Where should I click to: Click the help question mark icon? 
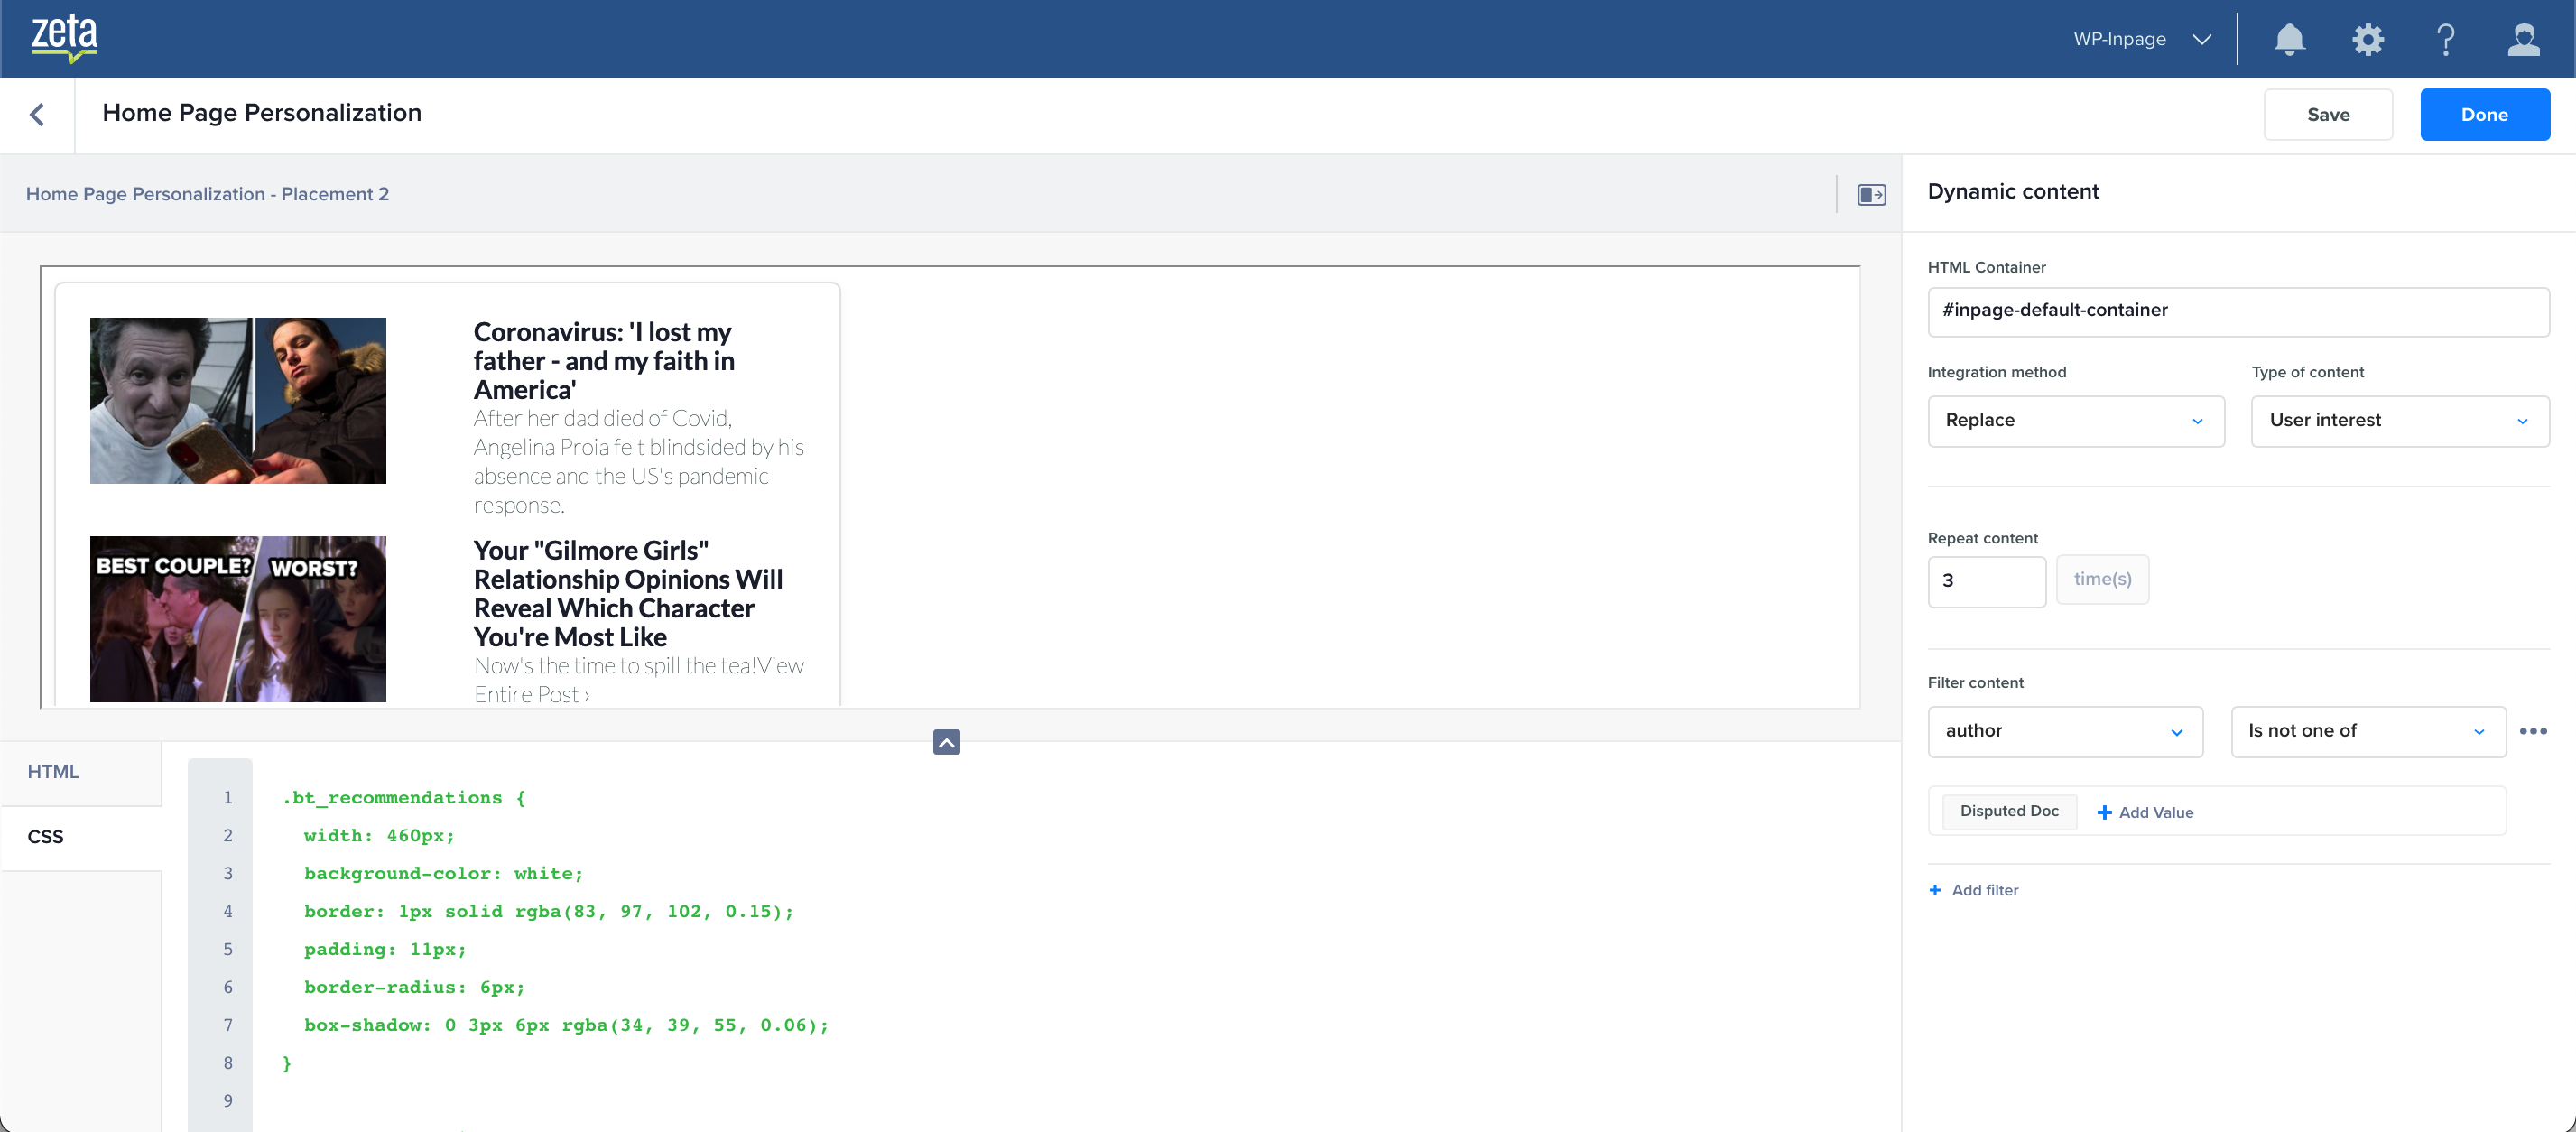point(2445,39)
